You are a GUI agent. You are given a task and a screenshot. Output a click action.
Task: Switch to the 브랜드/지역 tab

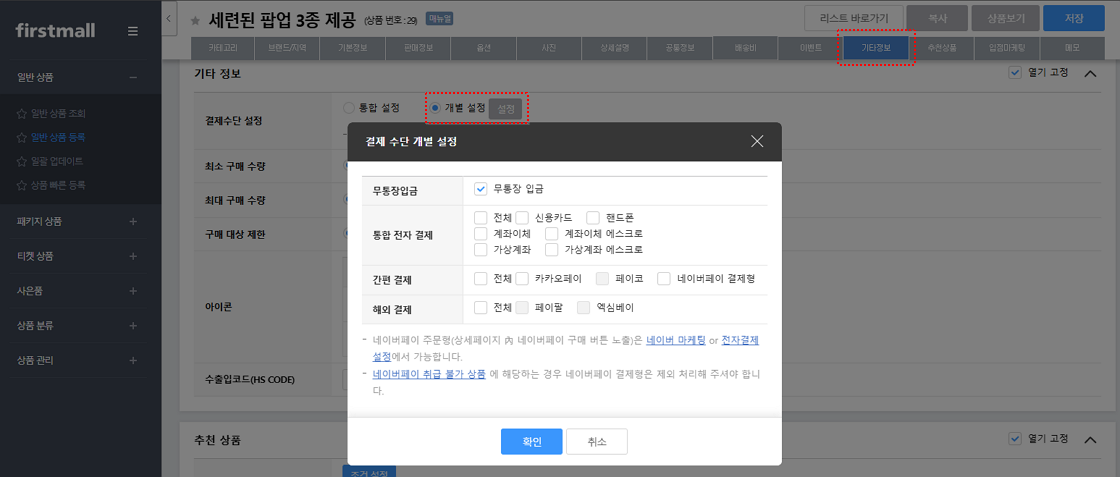click(289, 49)
